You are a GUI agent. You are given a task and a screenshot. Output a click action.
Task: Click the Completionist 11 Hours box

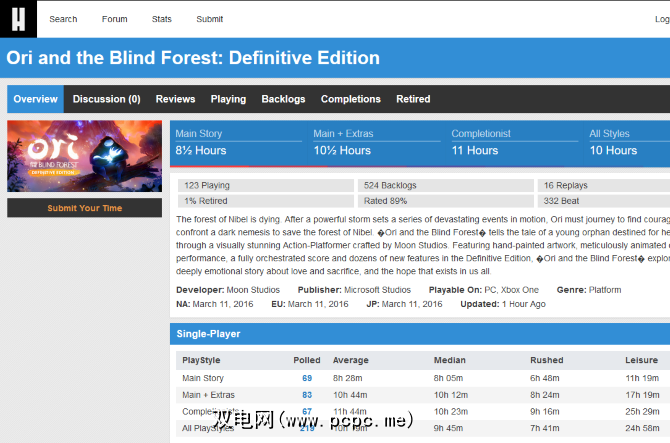pyautogui.click(x=515, y=143)
